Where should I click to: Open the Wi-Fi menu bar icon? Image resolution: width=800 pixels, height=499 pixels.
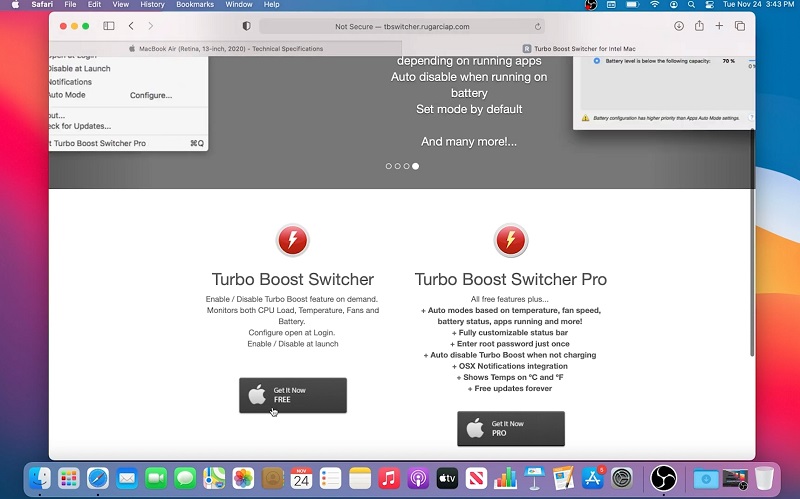pyautogui.click(x=655, y=5)
